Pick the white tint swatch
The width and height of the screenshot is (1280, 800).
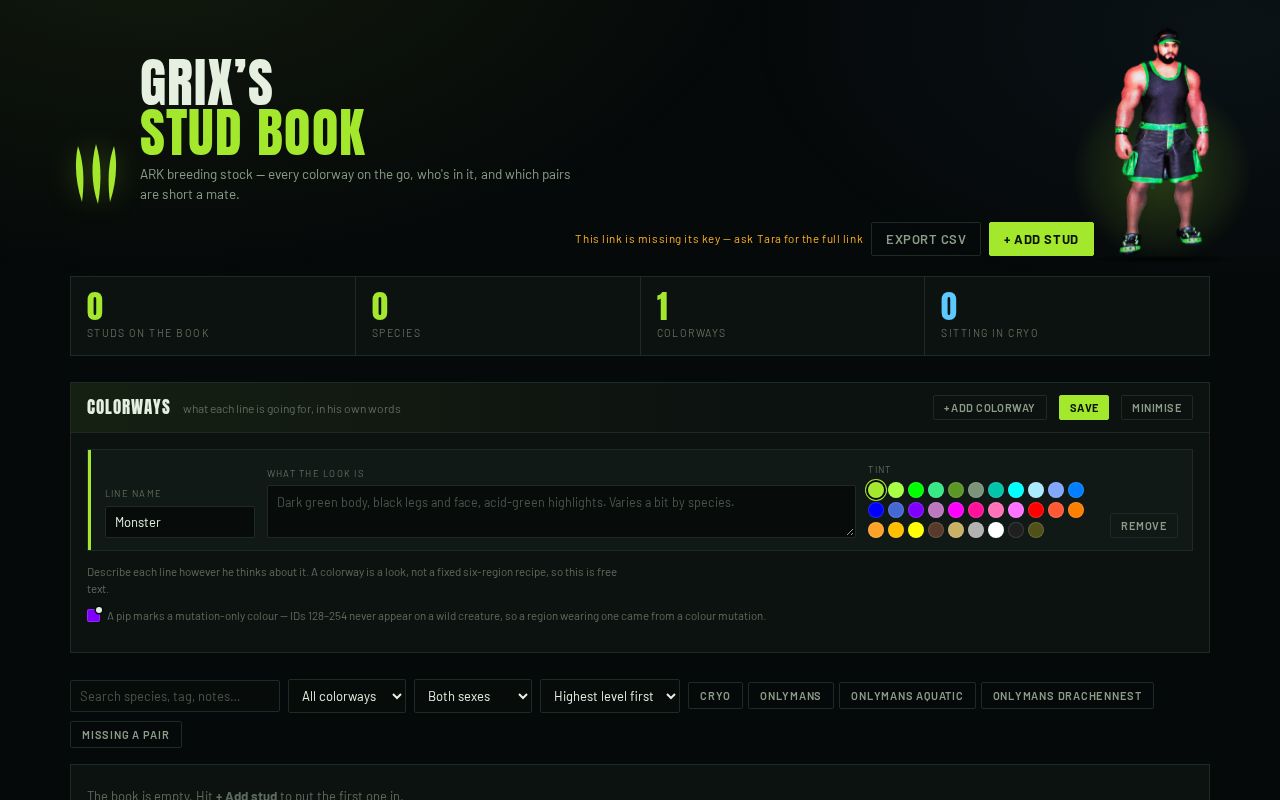(996, 530)
